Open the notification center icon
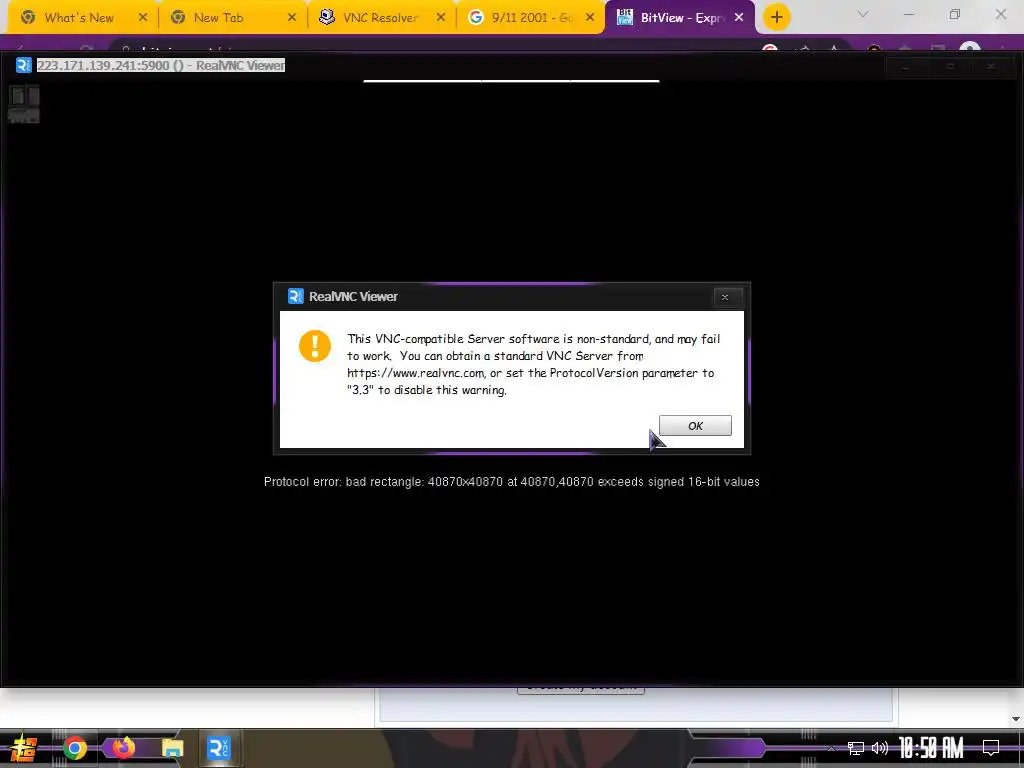The height and width of the screenshot is (768, 1024). tap(991, 748)
